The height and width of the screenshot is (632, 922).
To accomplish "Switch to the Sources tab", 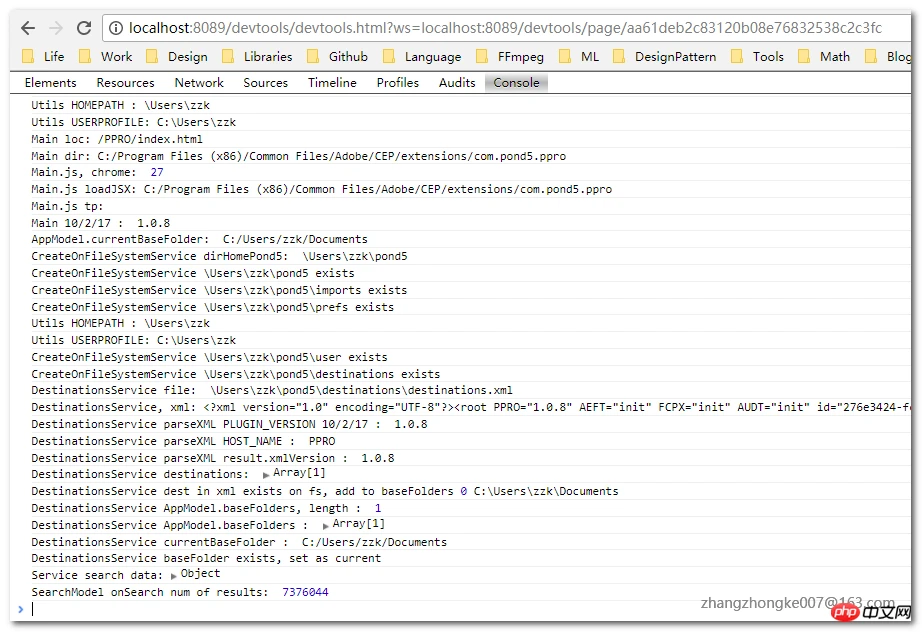I will [x=266, y=83].
